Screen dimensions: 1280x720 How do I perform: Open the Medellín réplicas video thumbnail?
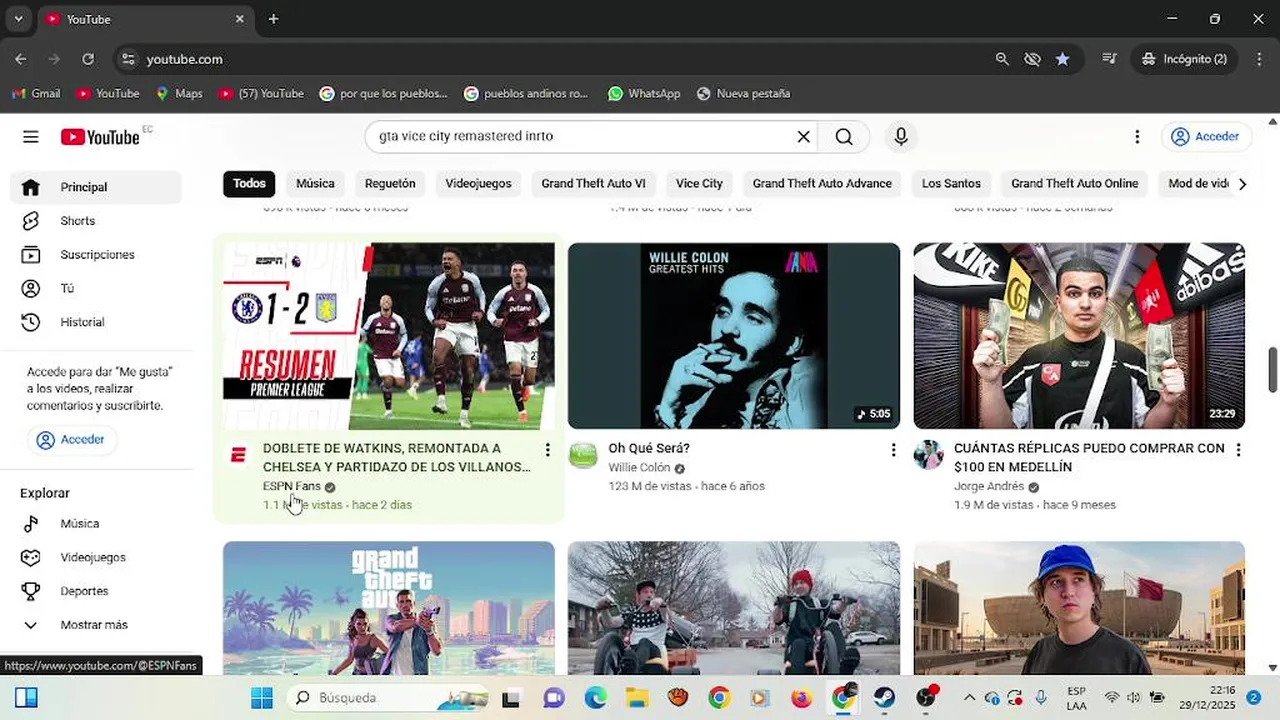(x=1079, y=336)
